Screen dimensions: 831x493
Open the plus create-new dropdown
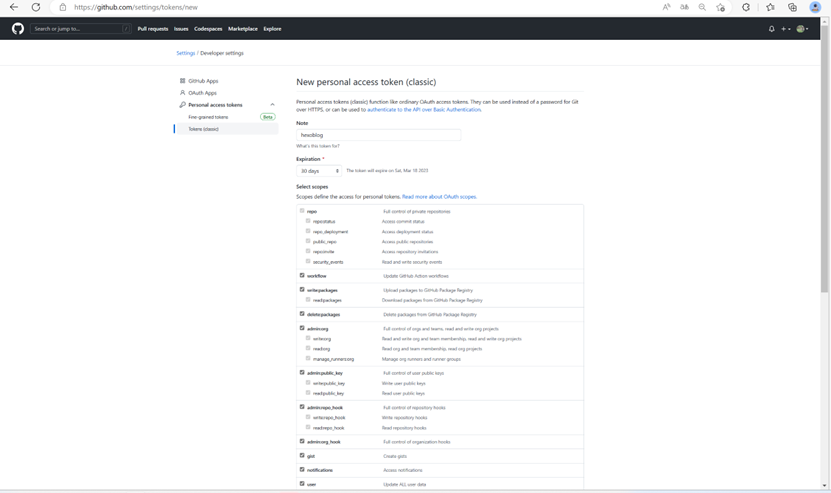tap(785, 29)
